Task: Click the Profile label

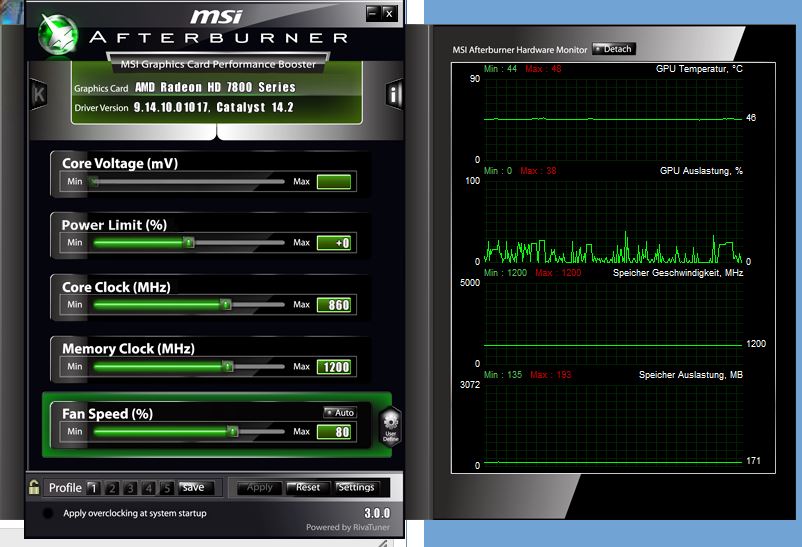Action: tap(65, 488)
